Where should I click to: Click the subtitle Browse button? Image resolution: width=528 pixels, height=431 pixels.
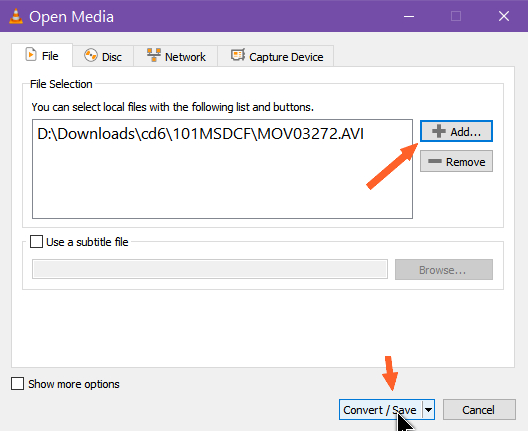pyautogui.click(x=444, y=270)
